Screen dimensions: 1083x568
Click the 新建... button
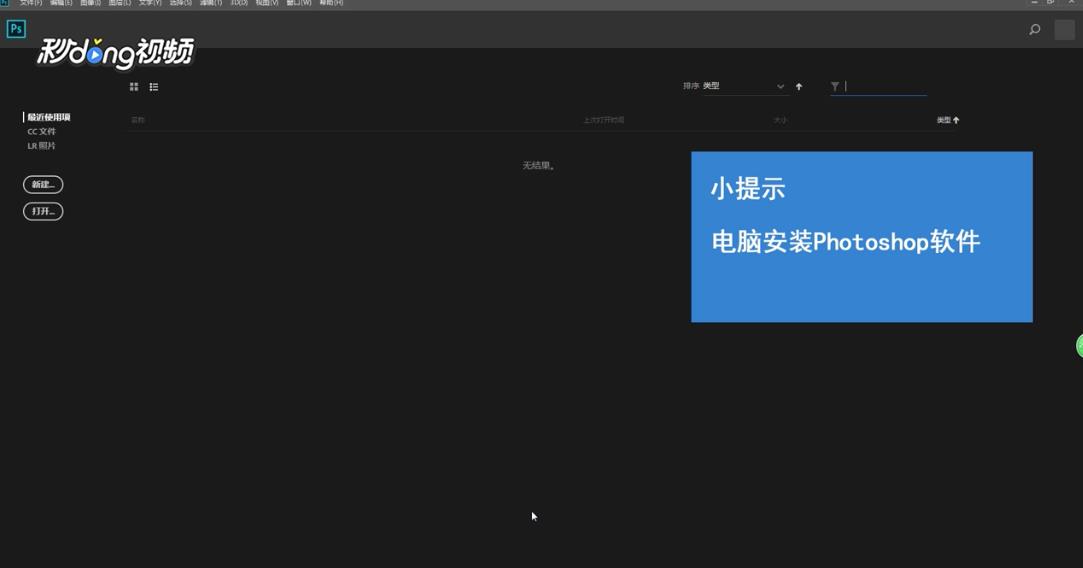(43, 184)
